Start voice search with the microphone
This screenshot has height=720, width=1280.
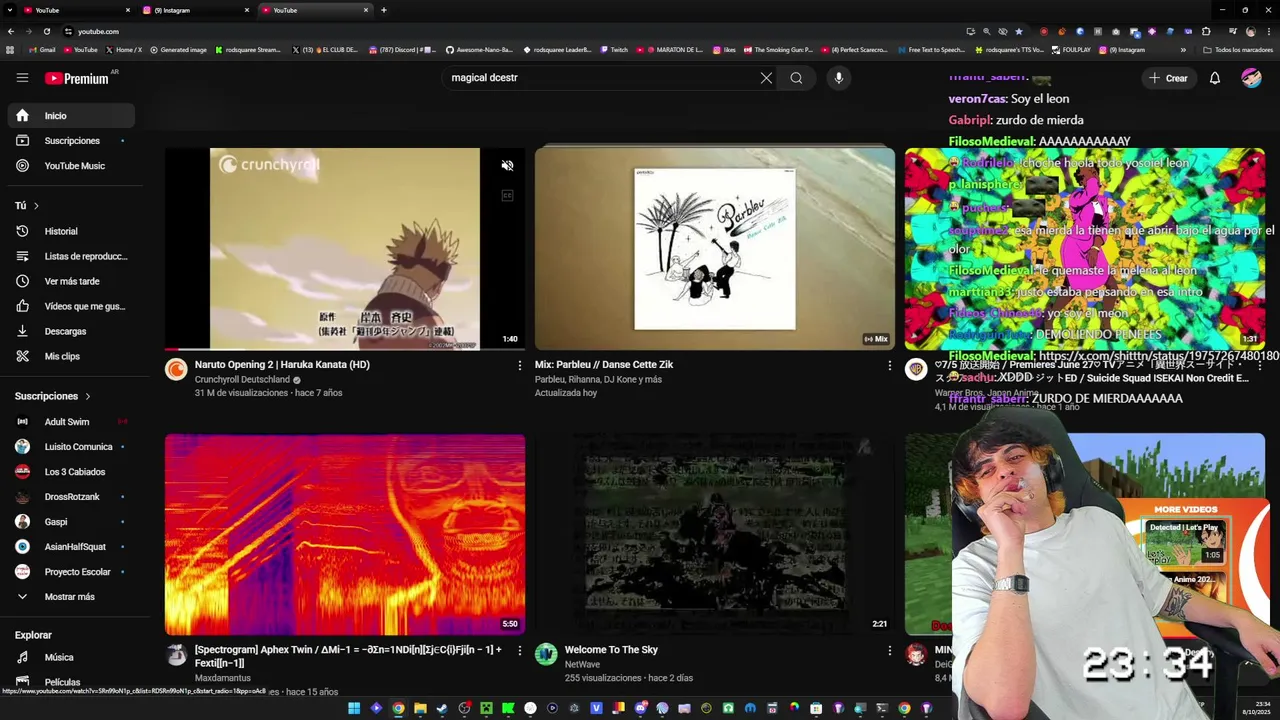point(838,78)
